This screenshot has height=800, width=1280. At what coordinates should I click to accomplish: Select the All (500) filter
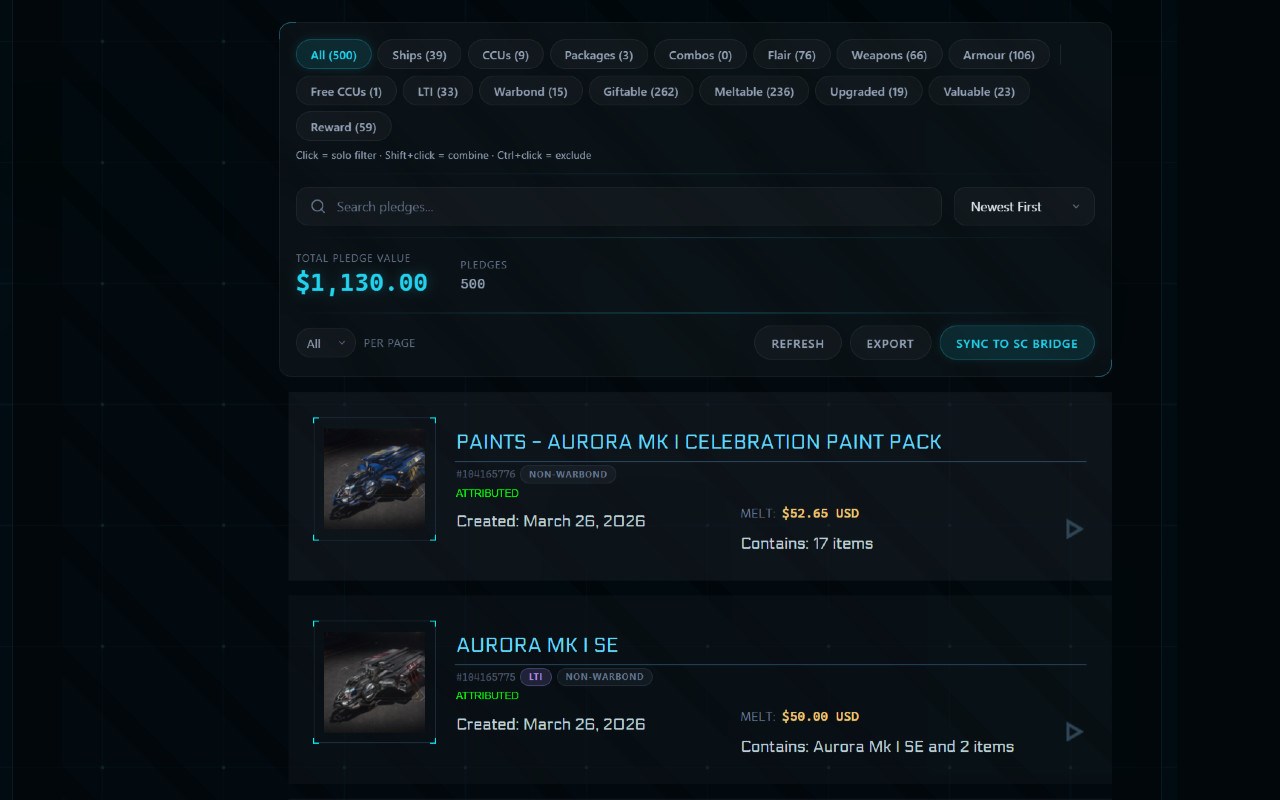[x=333, y=55]
